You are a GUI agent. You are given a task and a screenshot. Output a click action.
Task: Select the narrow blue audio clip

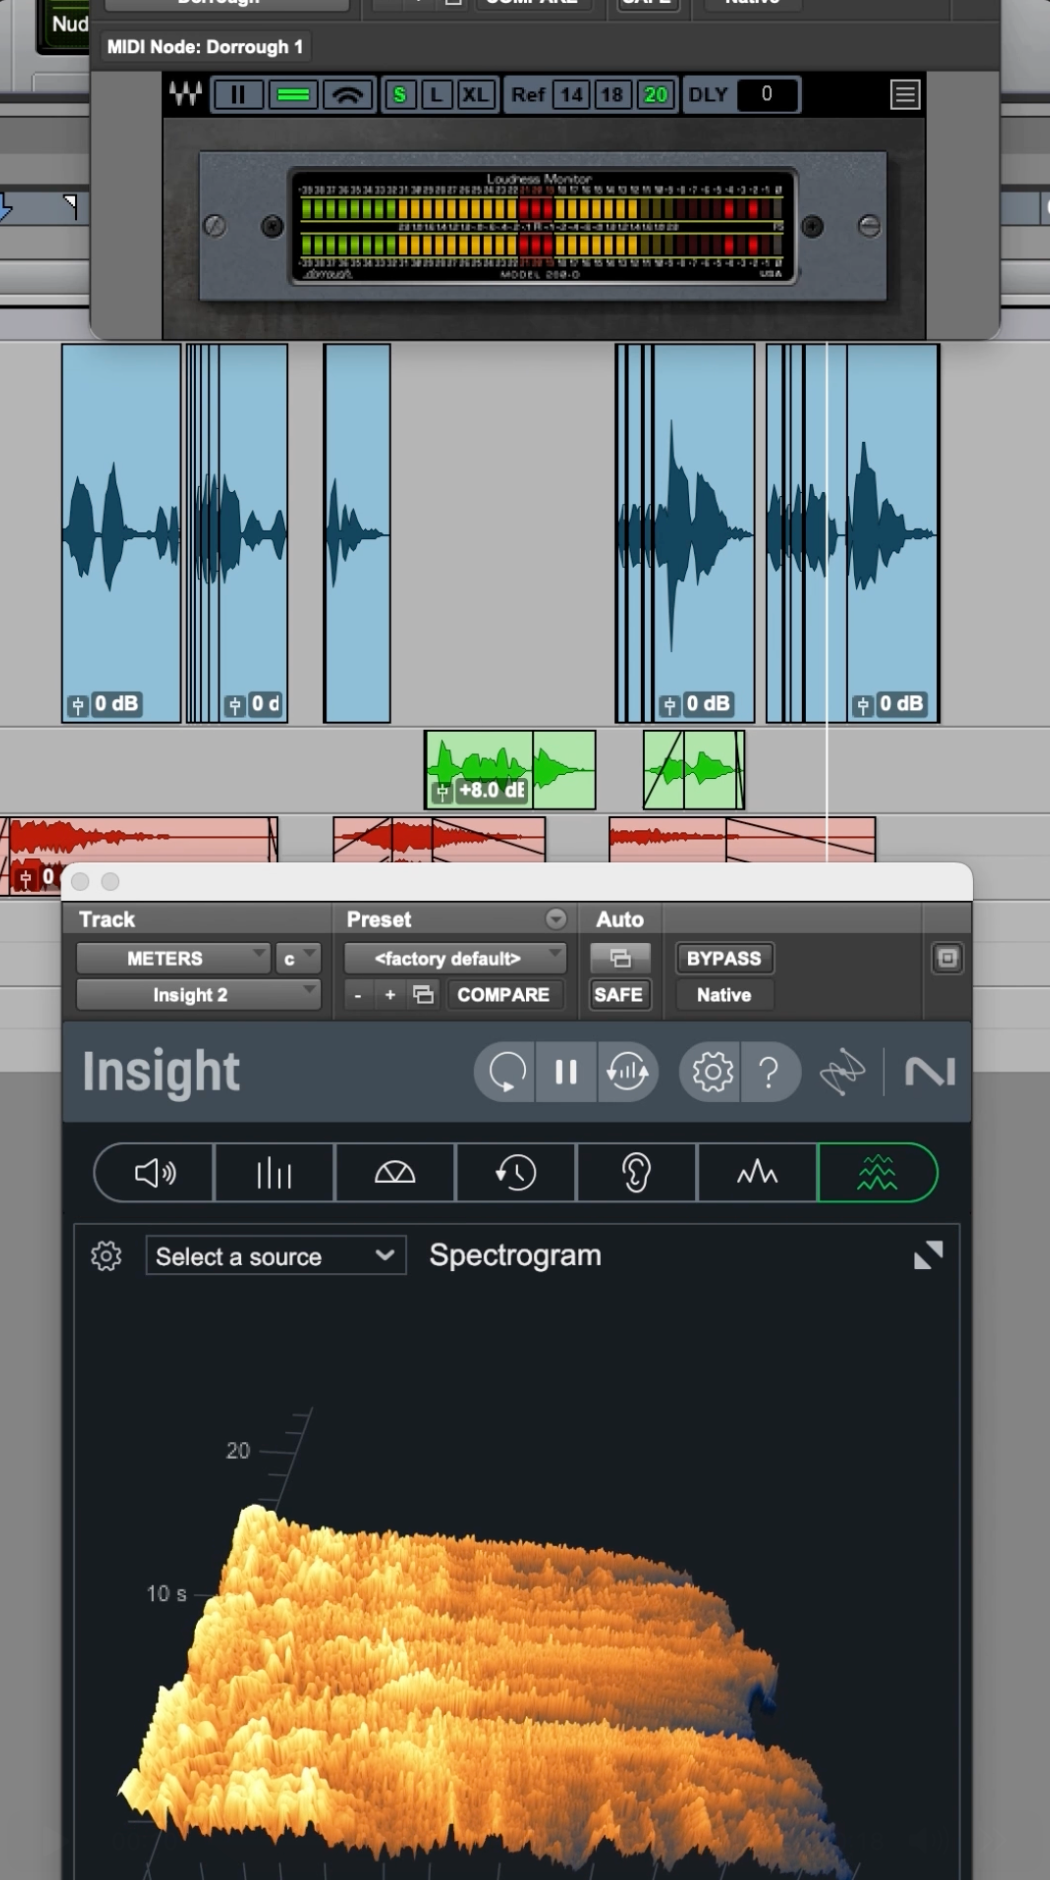357,533
